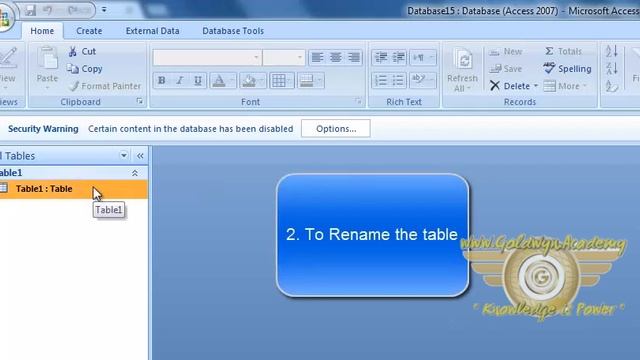Open the More records menu
This screenshot has width=640, height=360.
click(566, 86)
